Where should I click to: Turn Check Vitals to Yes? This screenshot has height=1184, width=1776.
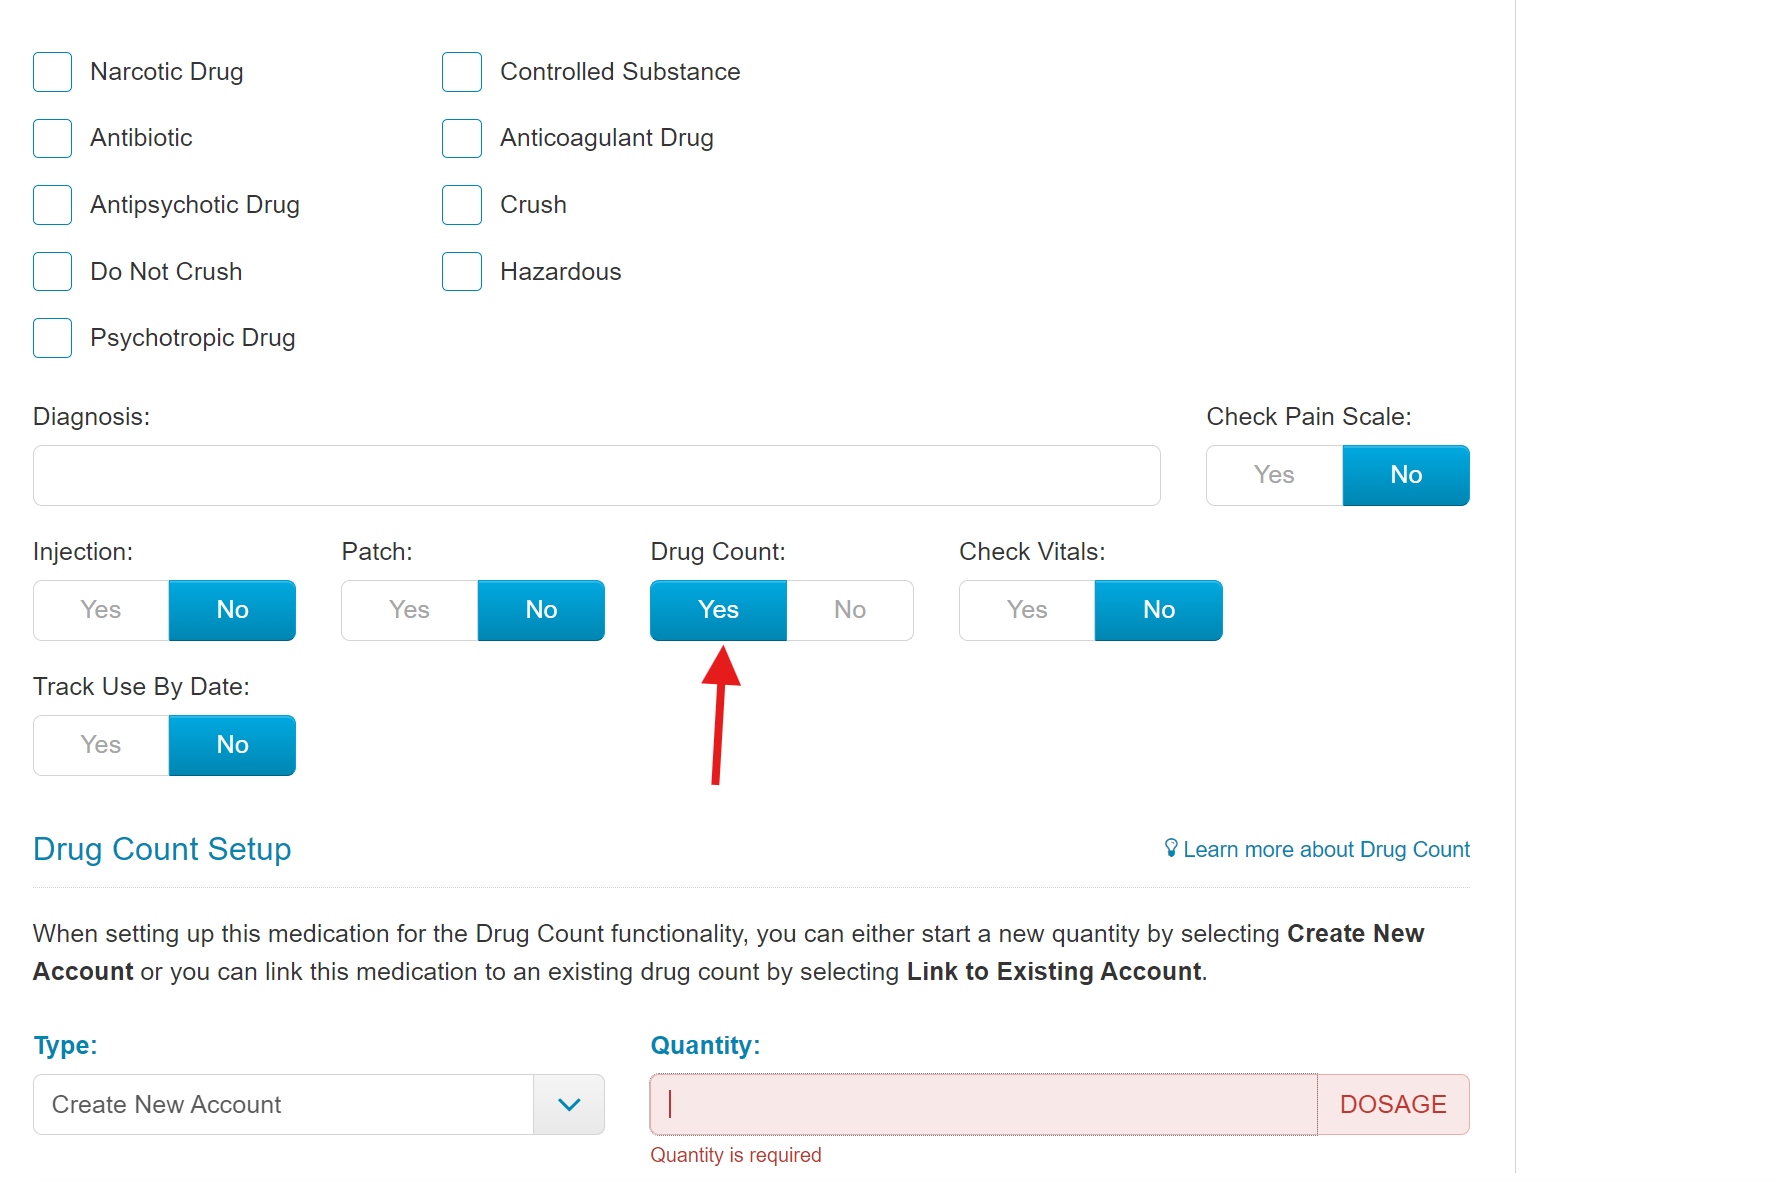(1027, 610)
